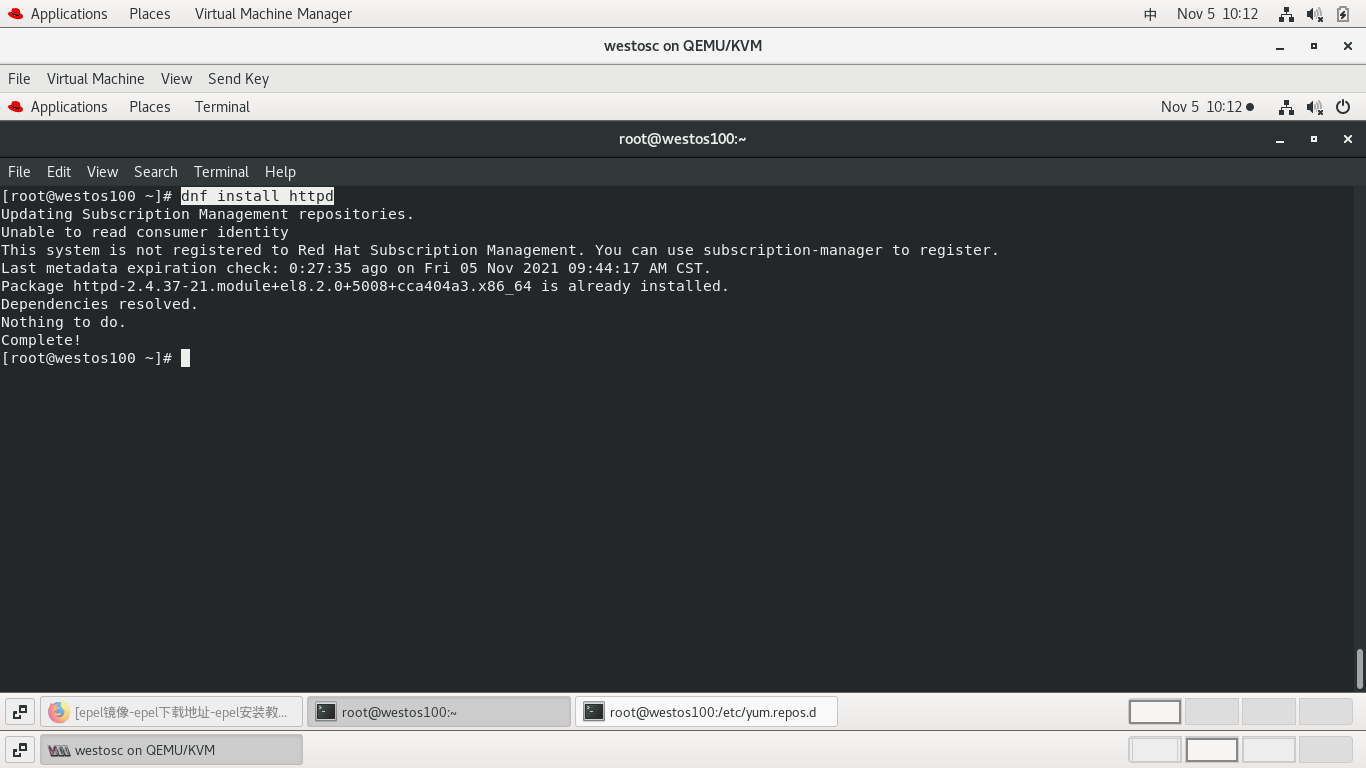Click the muted speaker icon inside the VM
The image size is (1366, 768).
(x=1312, y=107)
